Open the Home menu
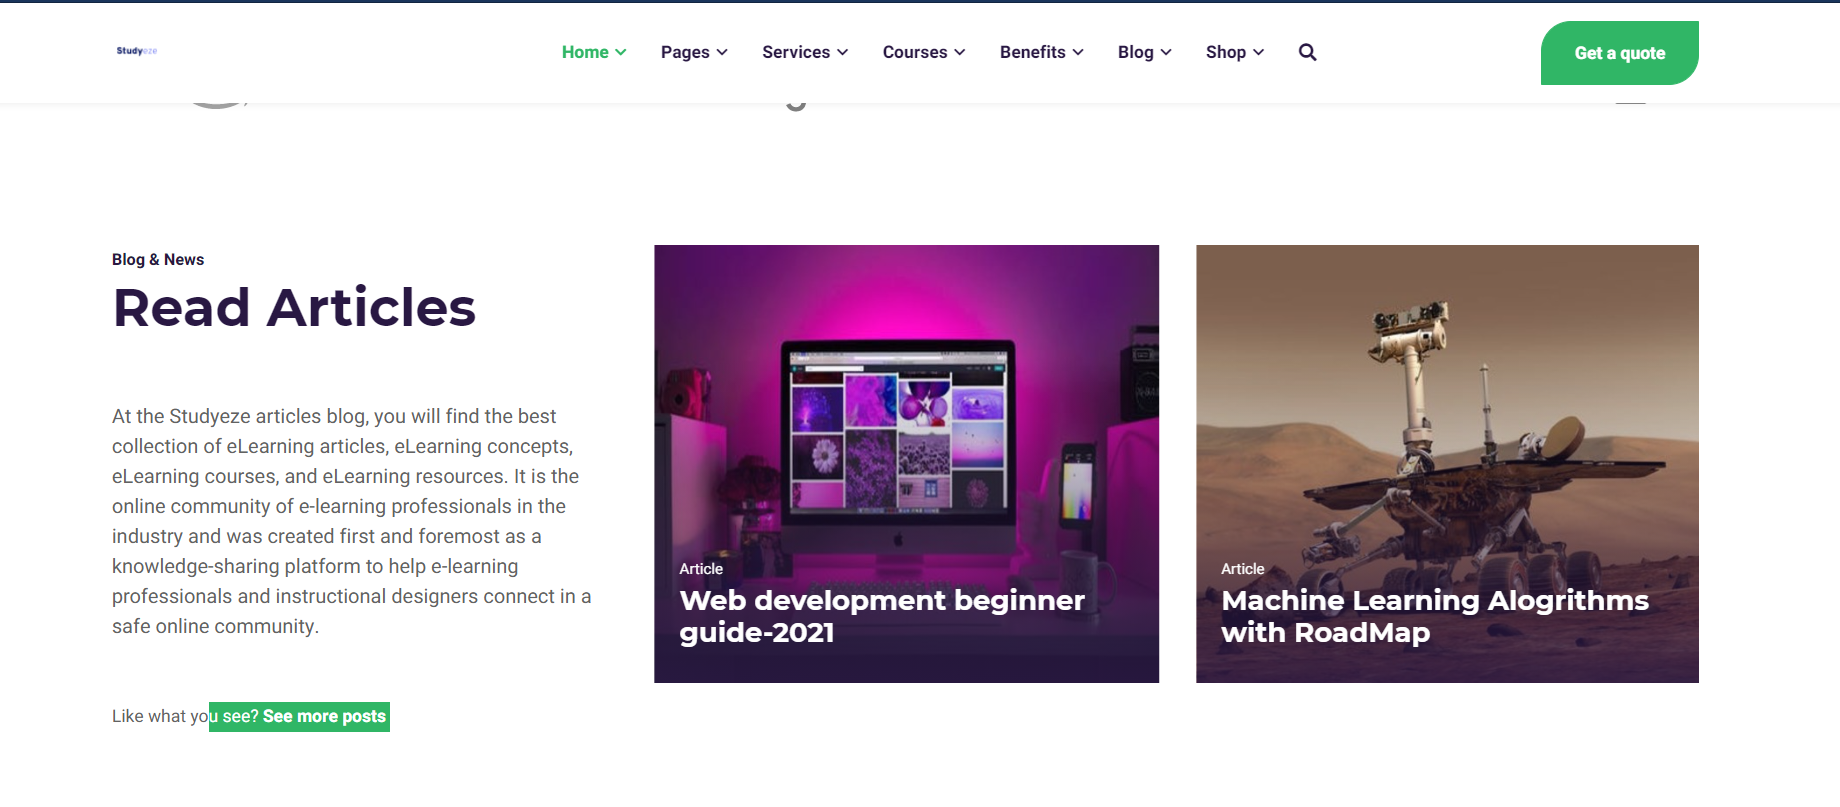The height and width of the screenshot is (807, 1840). [x=594, y=52]
